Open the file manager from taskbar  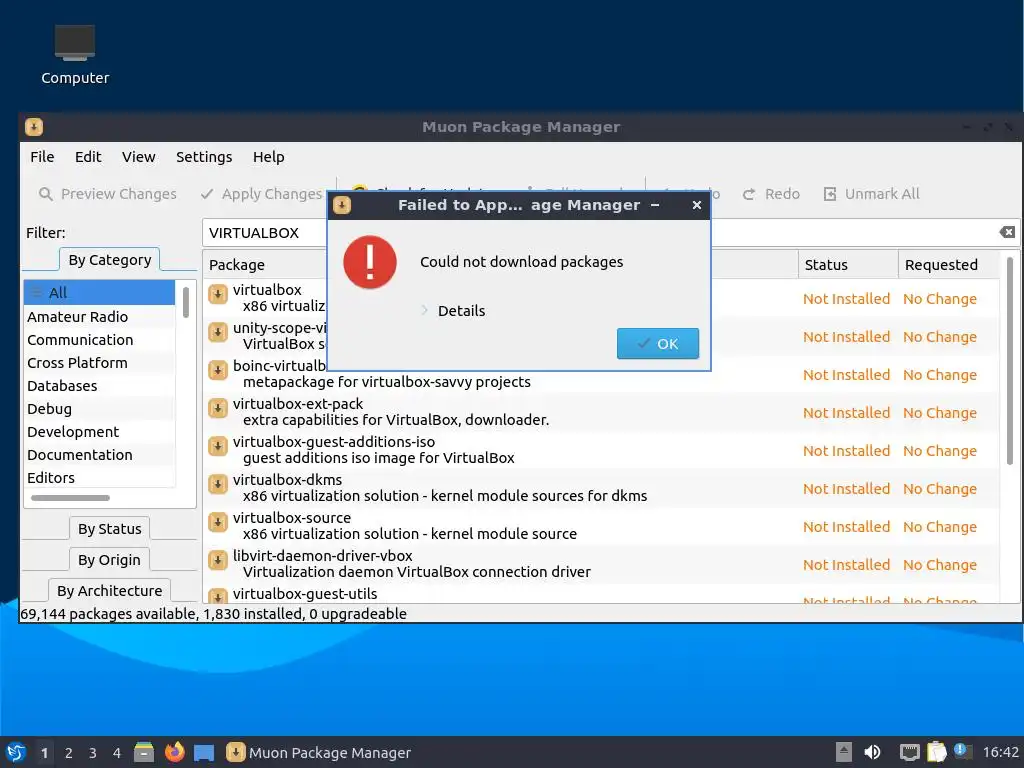[144, 752]
